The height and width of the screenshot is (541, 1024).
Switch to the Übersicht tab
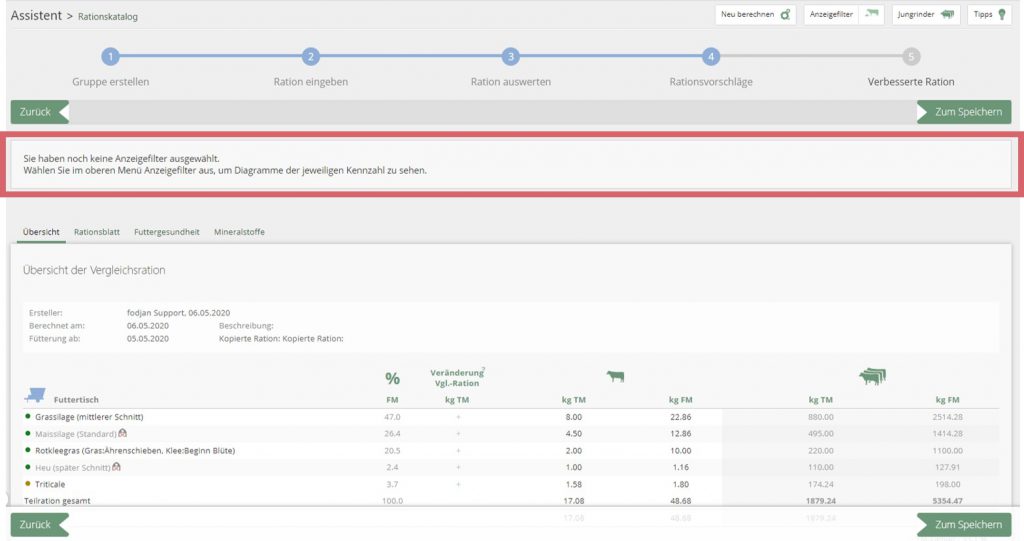tap(41, 232)
